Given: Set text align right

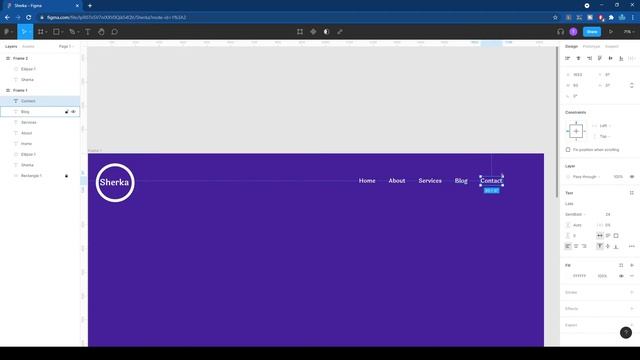Looking at the screenshot, I should coord(584,246).
